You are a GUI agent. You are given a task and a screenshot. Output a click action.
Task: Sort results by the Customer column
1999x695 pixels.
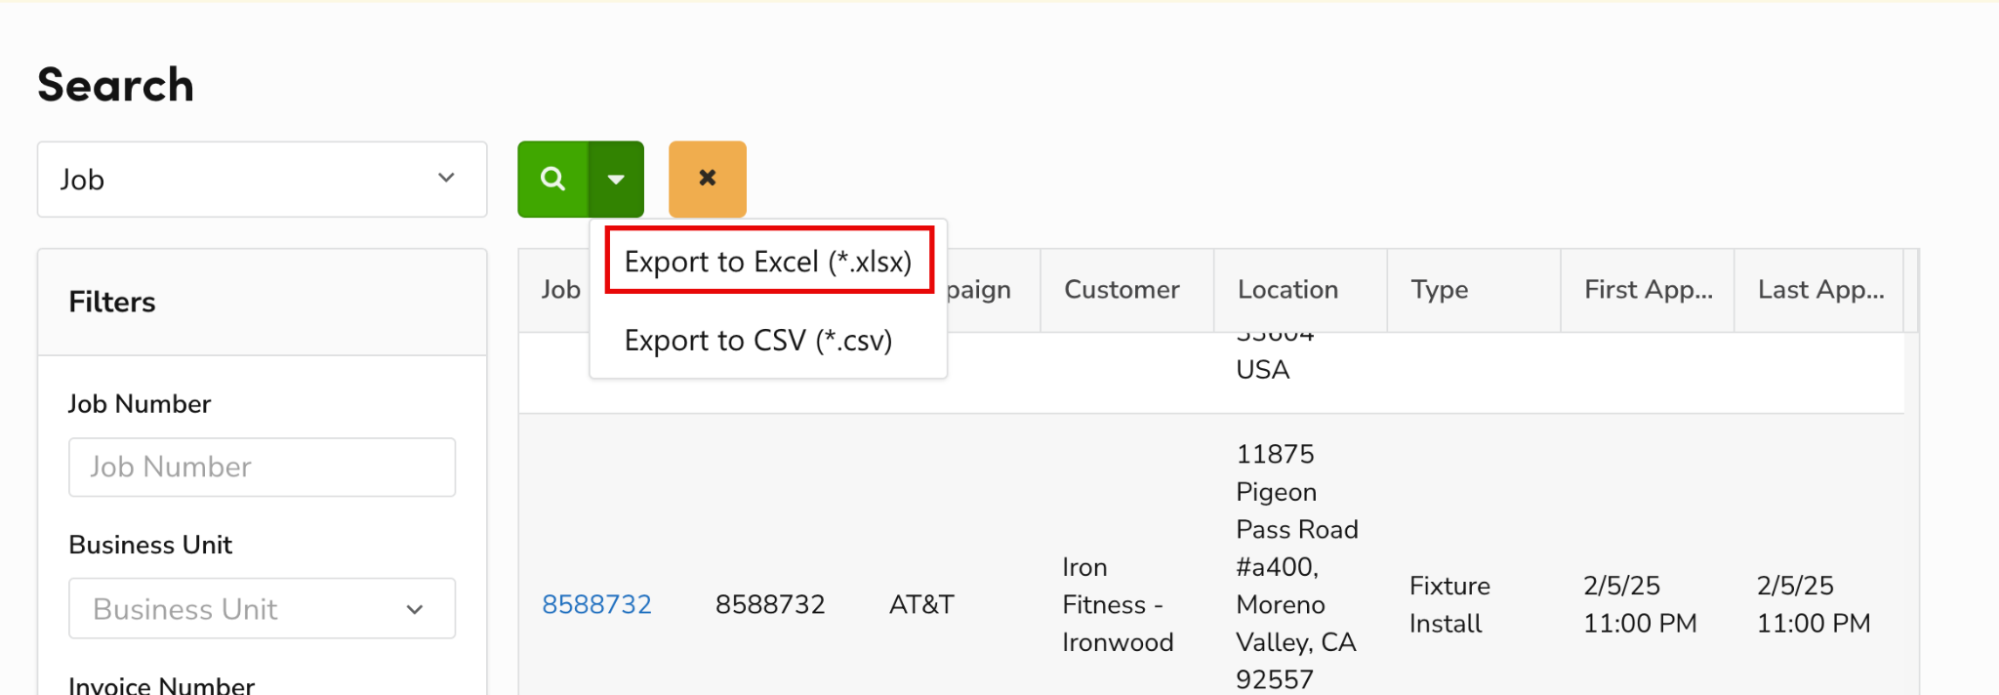1122,289
